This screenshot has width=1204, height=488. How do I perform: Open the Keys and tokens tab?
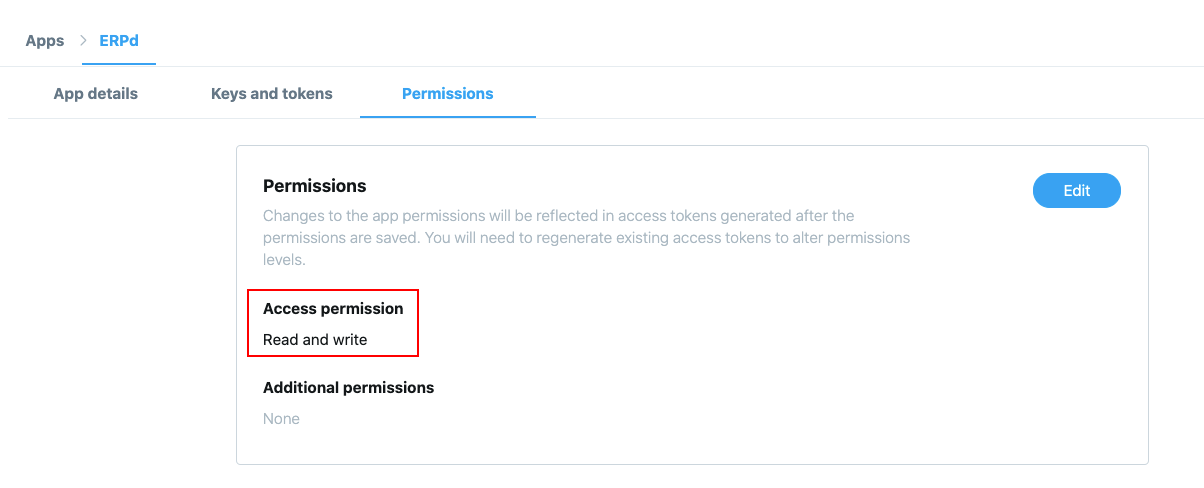[x=271, y=93]
